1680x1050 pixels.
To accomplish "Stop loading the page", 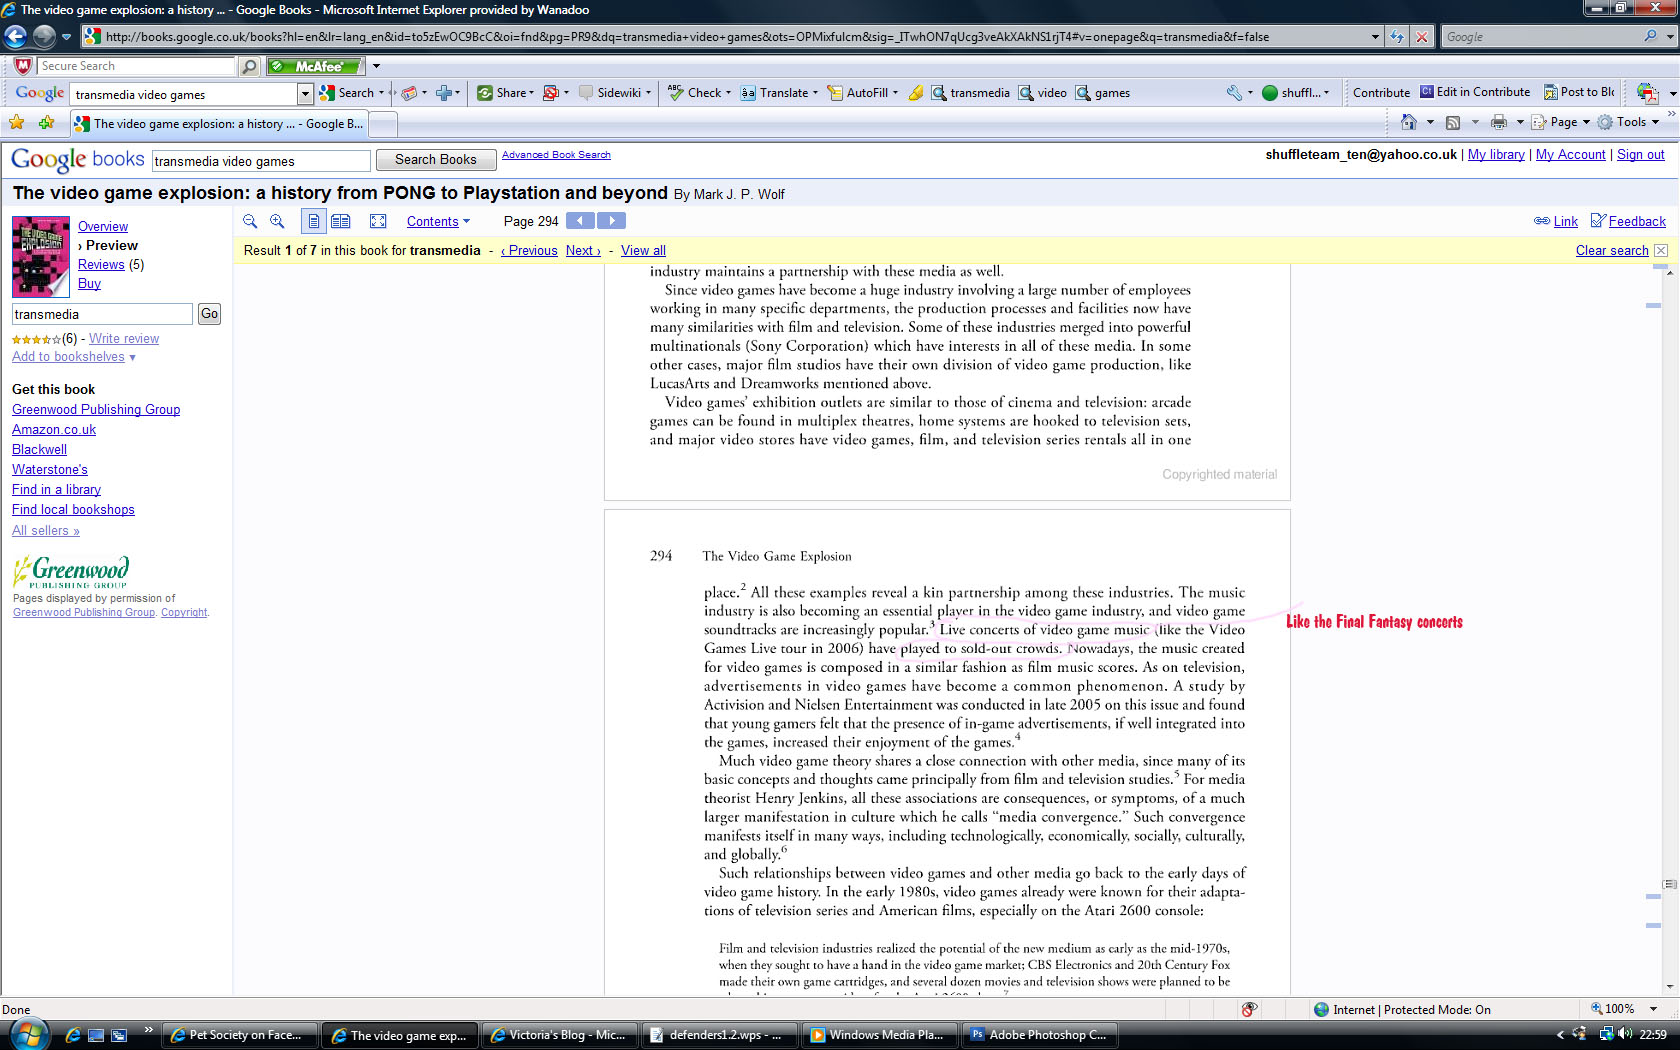I will pyautogui.click(x=1421, y=37).
